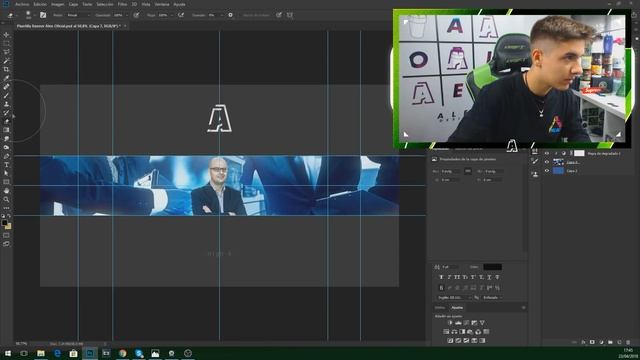Toggle strikethrough in Character panel
This screenshot has width=640, height=360.
click(497, 277)
